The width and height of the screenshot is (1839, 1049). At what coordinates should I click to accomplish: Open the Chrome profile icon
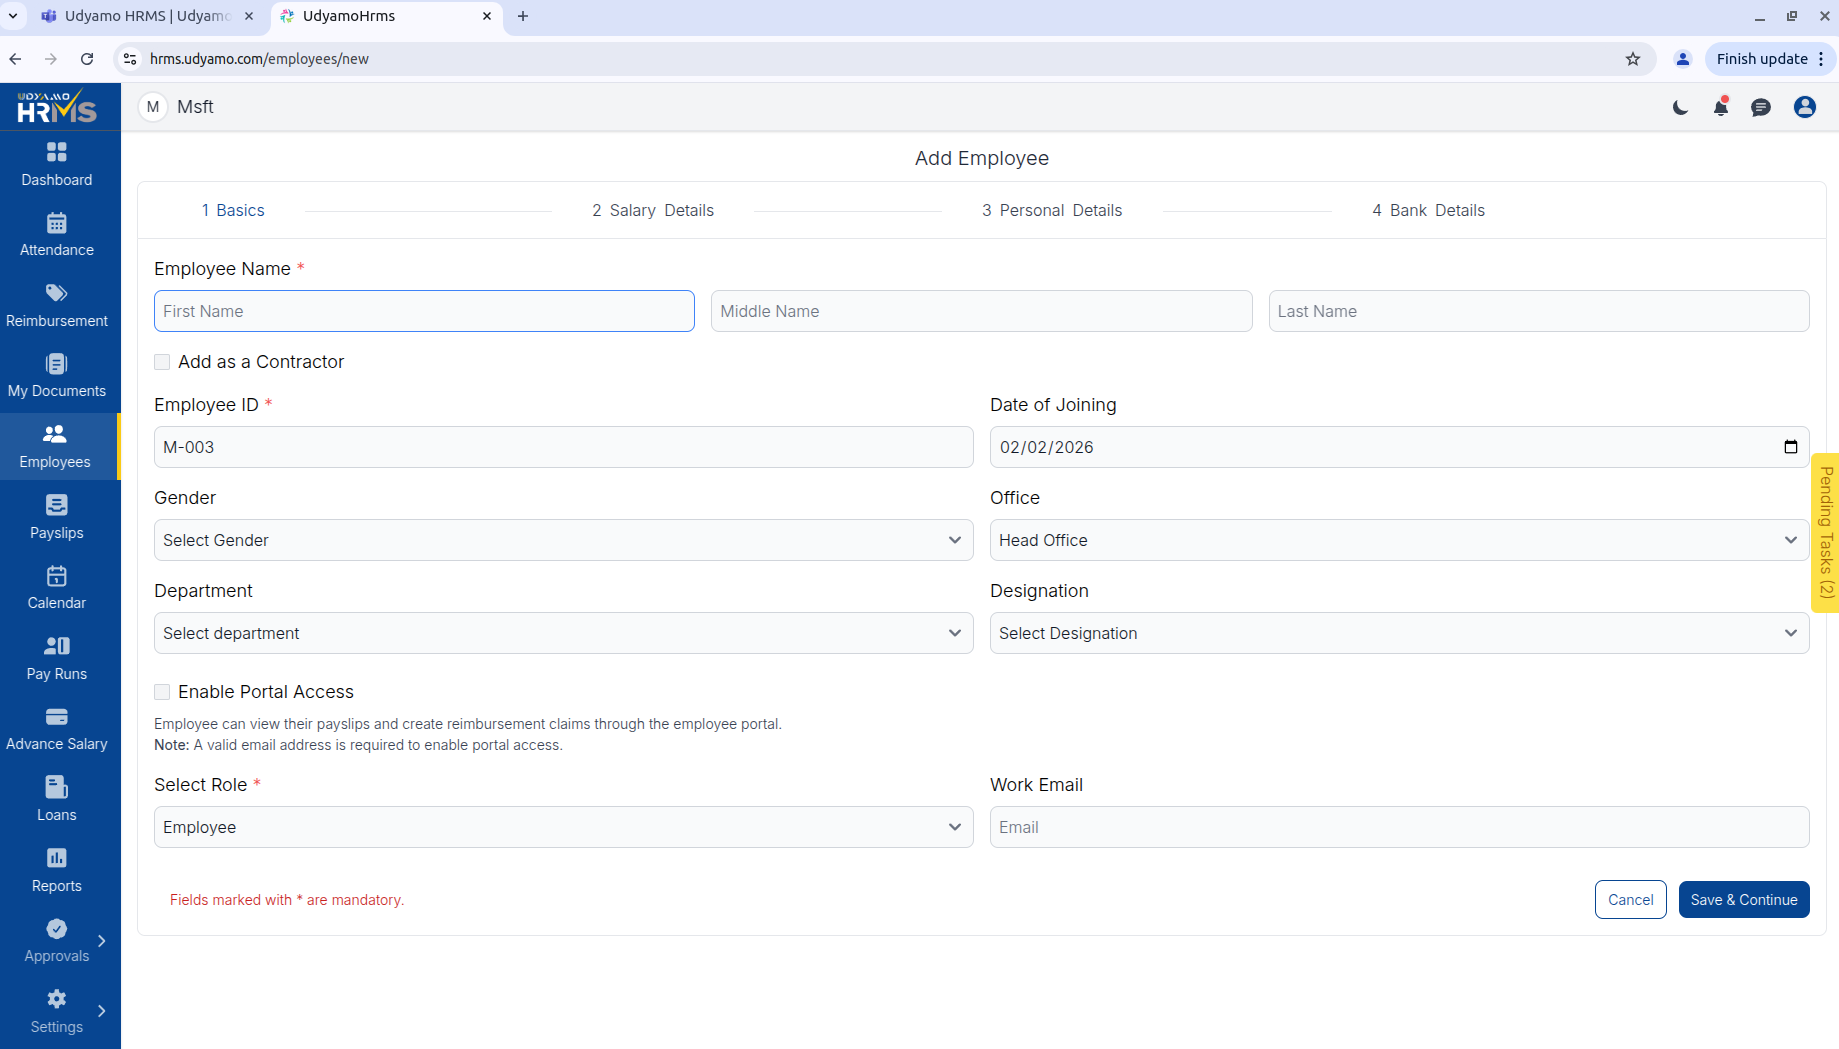[1683, 59]
